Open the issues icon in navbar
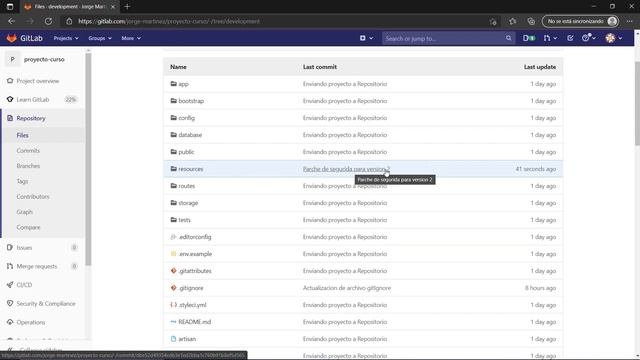 point(529,38)
